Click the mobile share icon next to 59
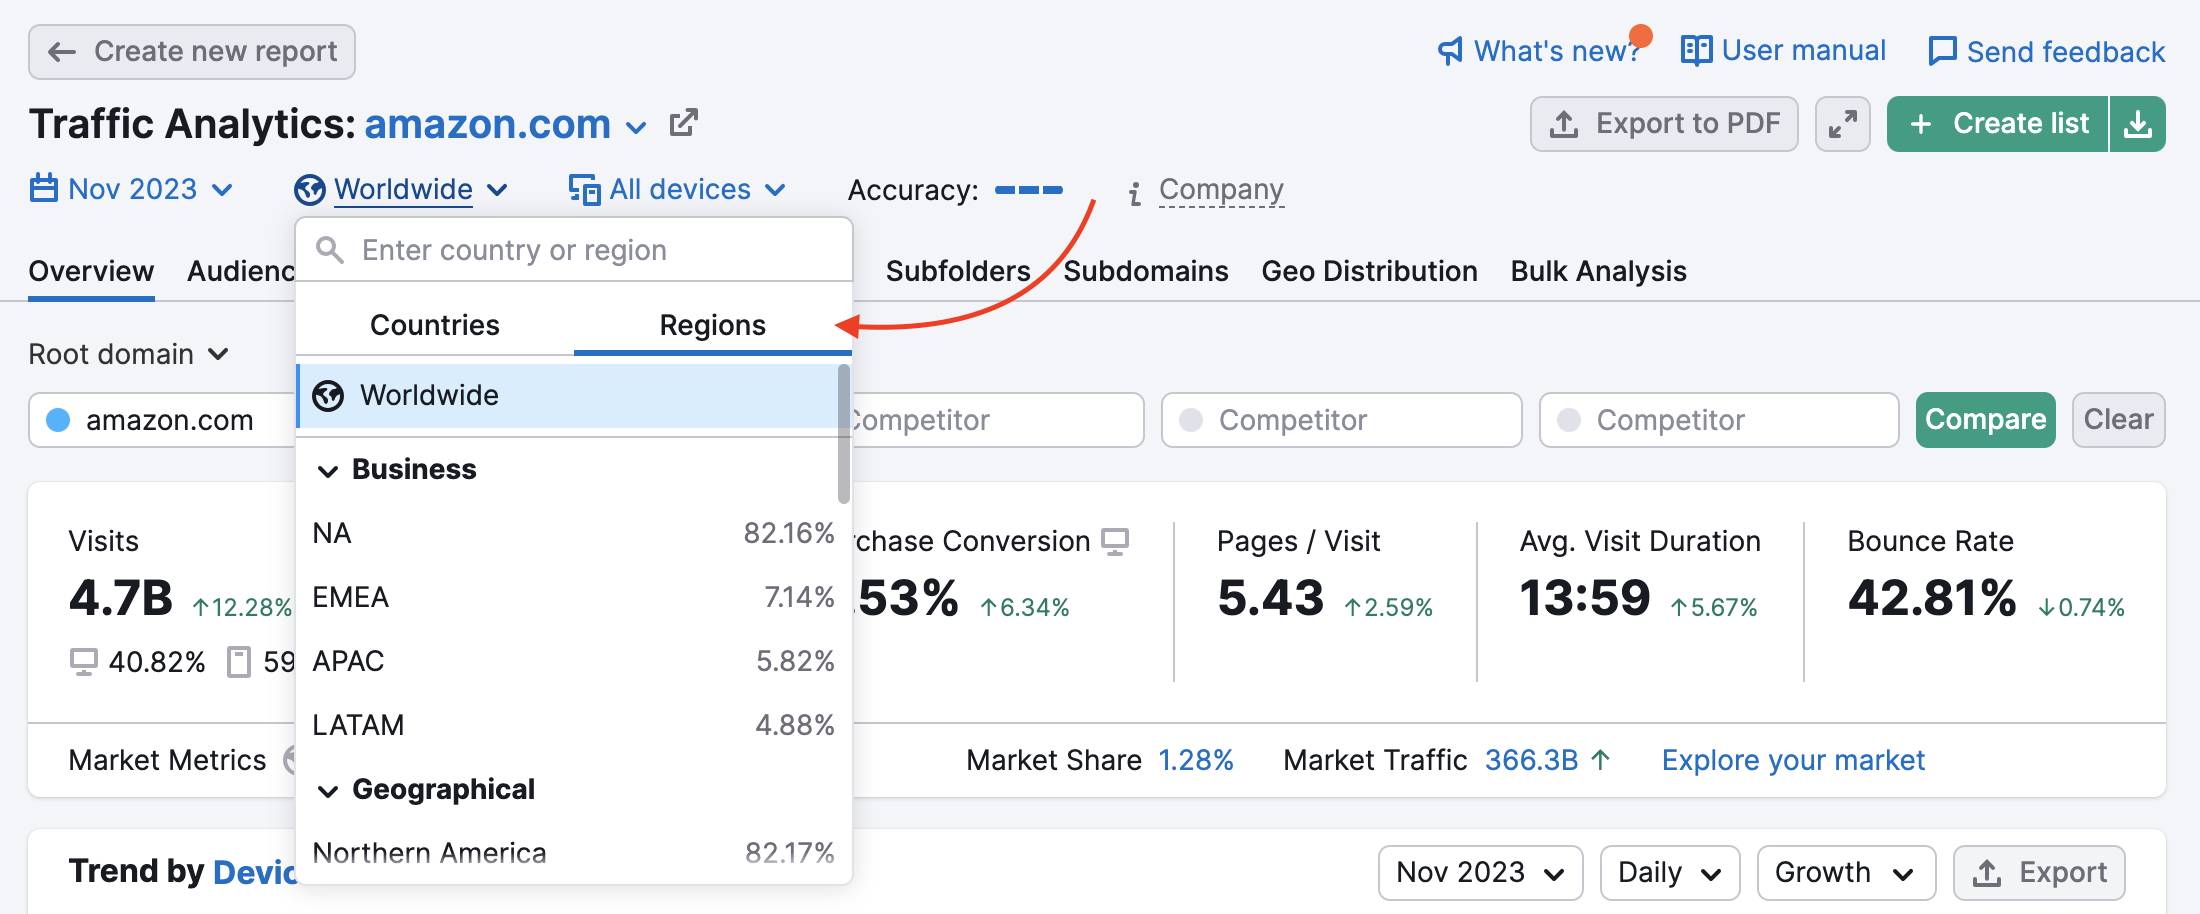The height and width of the screenshot is (914, 2200). point(239,662)
